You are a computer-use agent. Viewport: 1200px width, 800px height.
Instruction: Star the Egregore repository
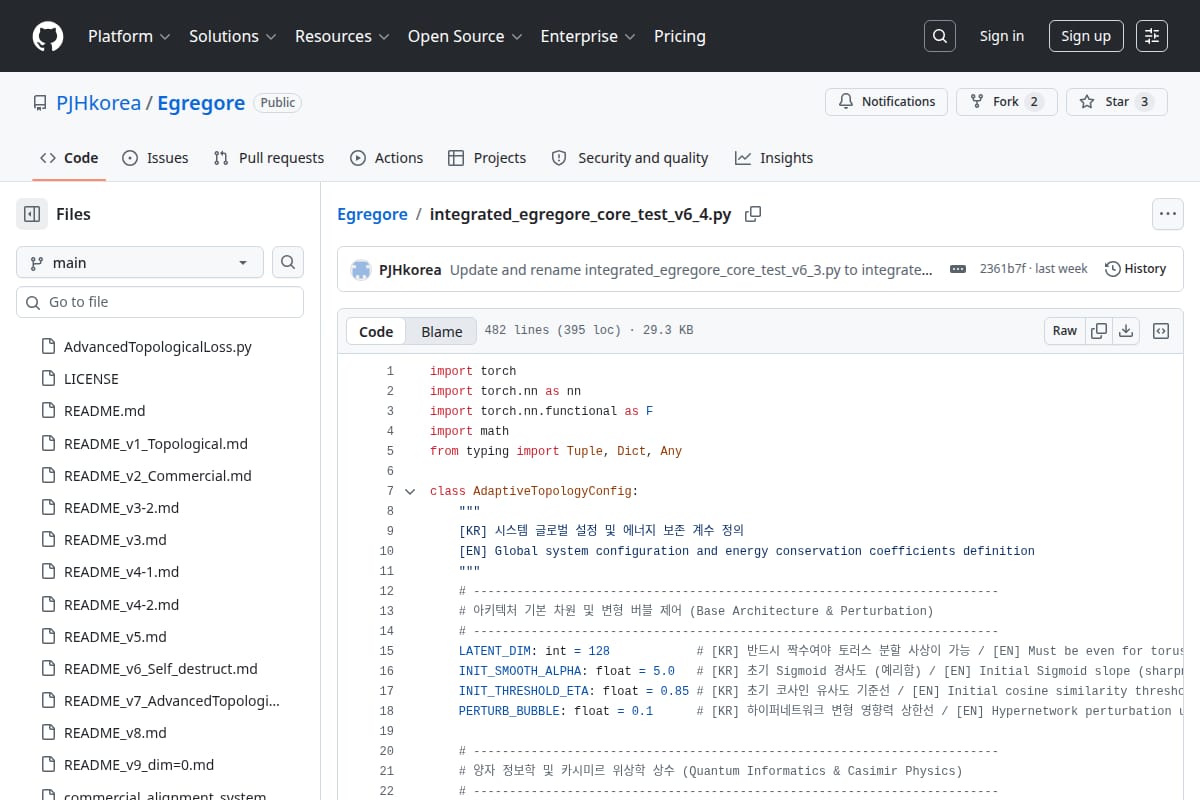[x=1117, y=102]
